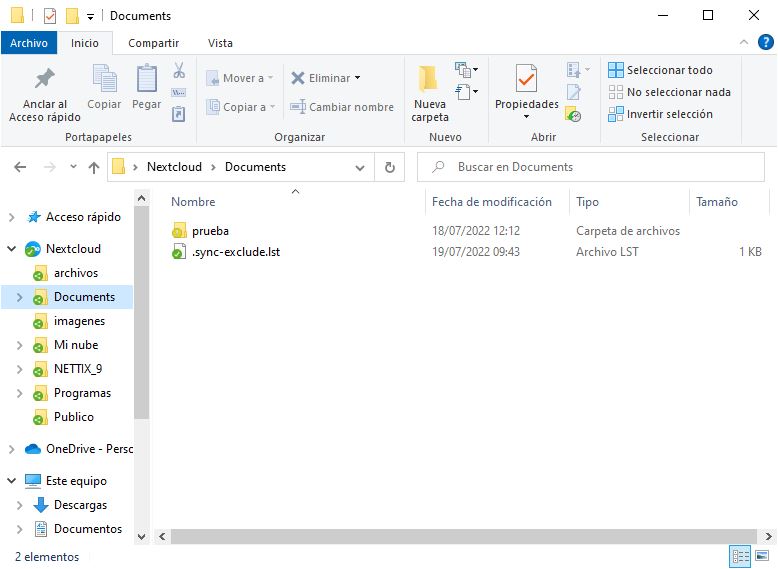Image resolution: width=778 pixels, height=569 pixels.
Task: Open the address bar history dropdown
Action: (362, 167)
